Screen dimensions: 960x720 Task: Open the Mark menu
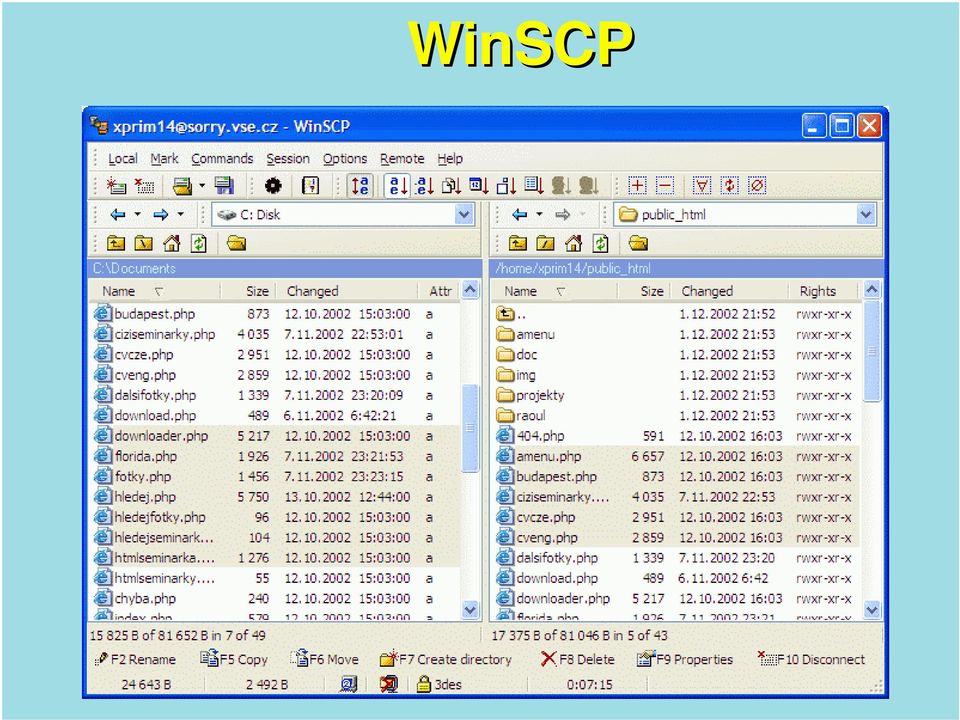point(164,159)
